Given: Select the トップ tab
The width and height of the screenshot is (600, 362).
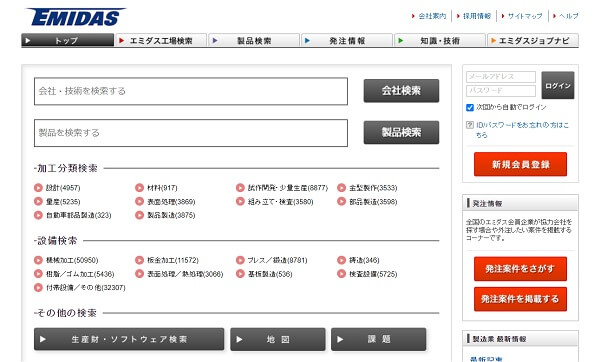Looking at the screenshot, I should click(x=68, y=40).
